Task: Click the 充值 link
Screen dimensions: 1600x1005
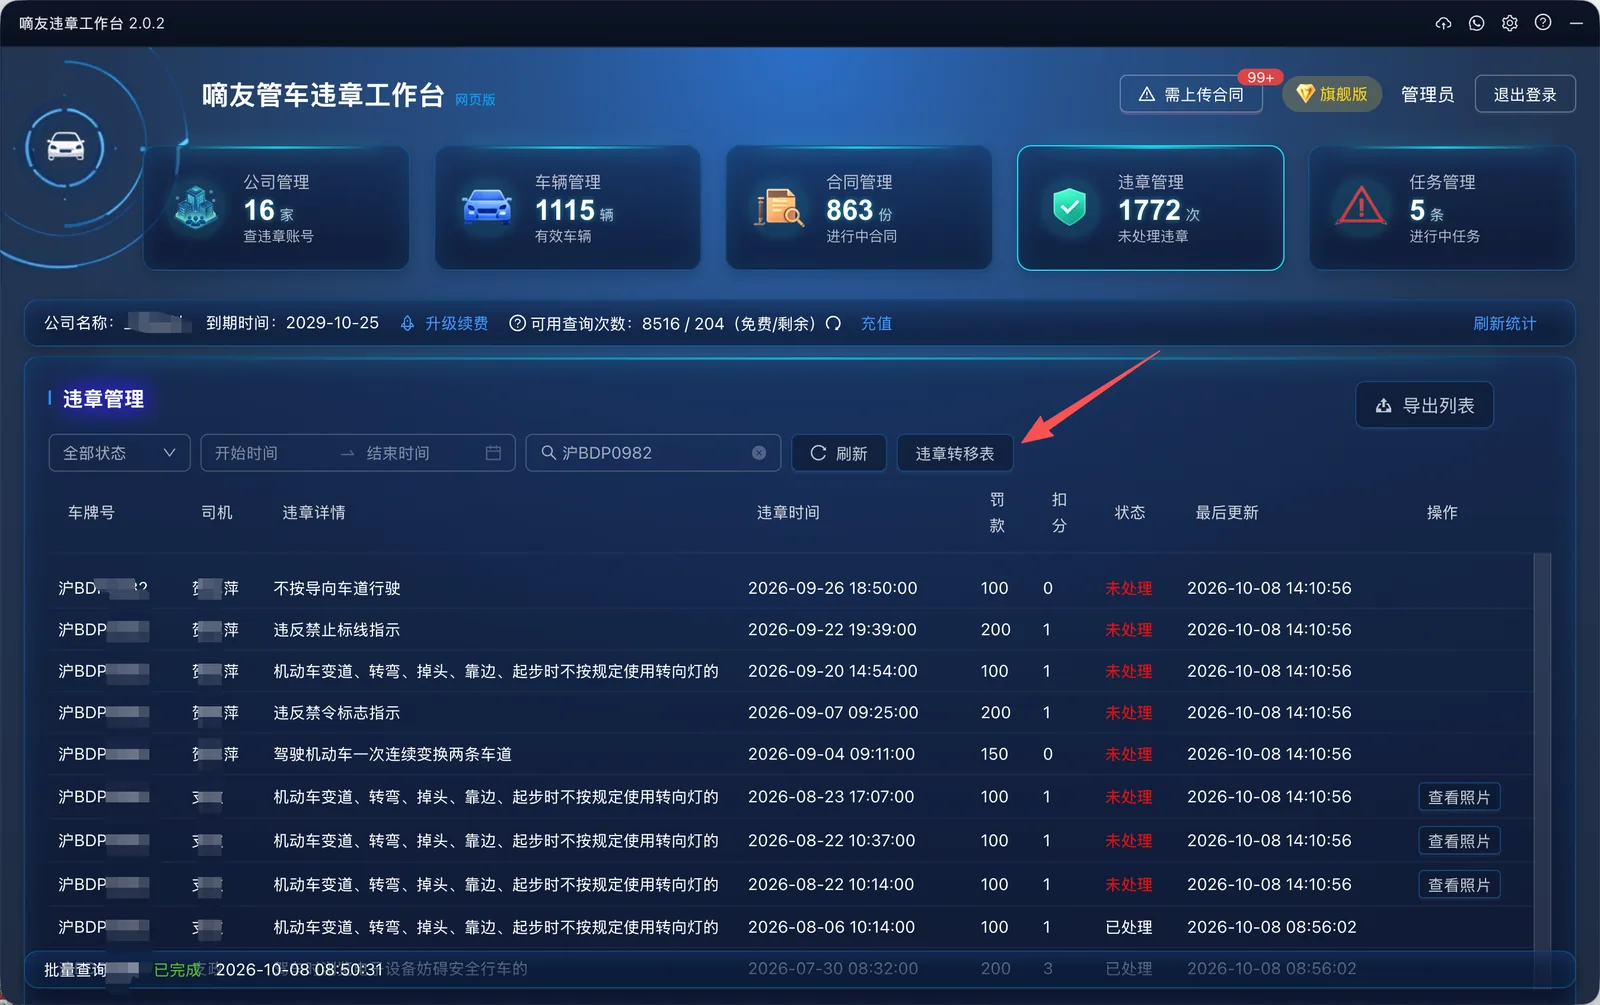Action: (876, 324)
